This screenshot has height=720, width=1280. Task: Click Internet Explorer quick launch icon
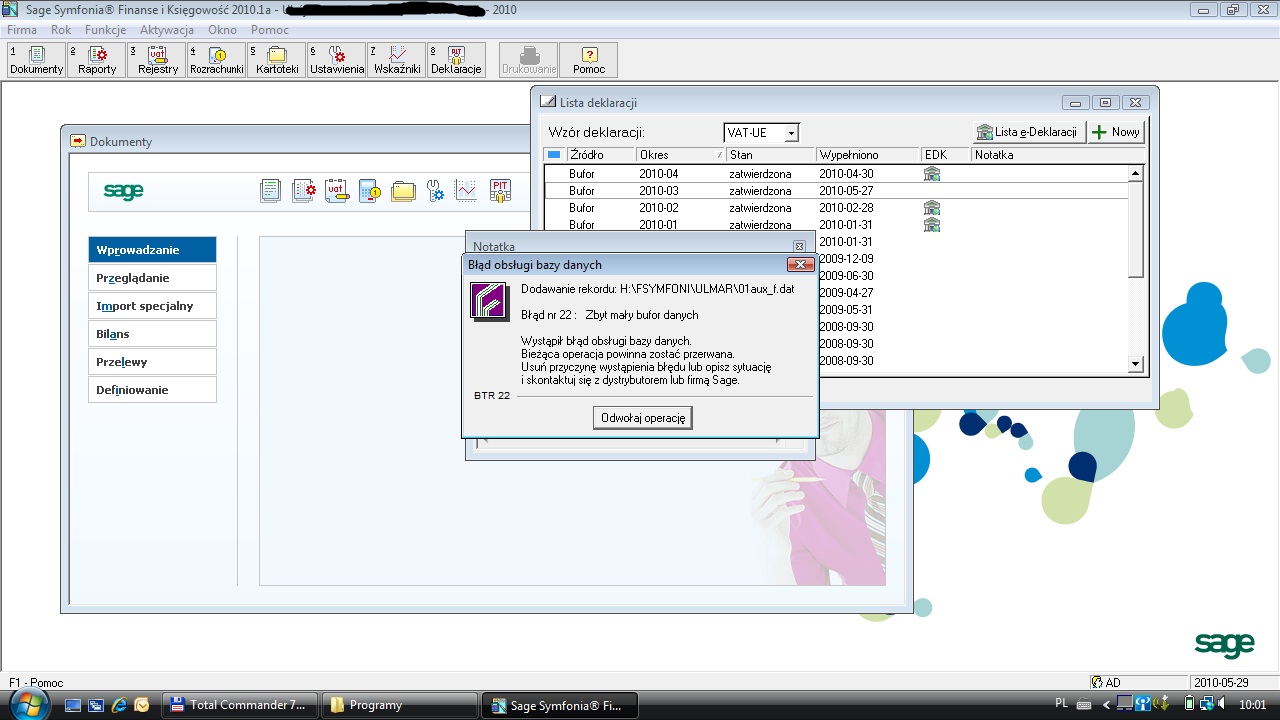click(x=118, y=705)
